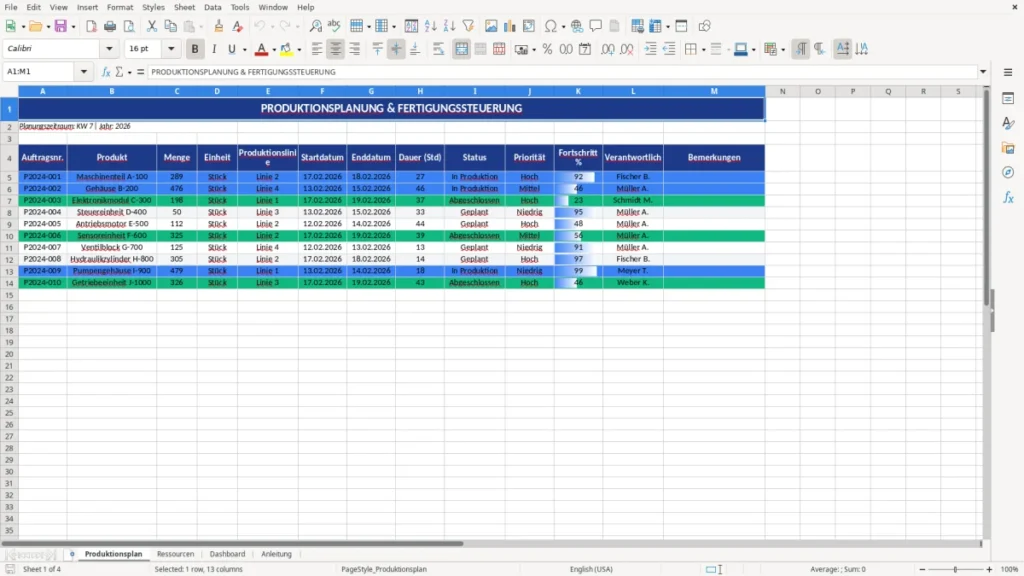Apply the red font color swatch
This screenshot has height=576, width=1024.
261,49
